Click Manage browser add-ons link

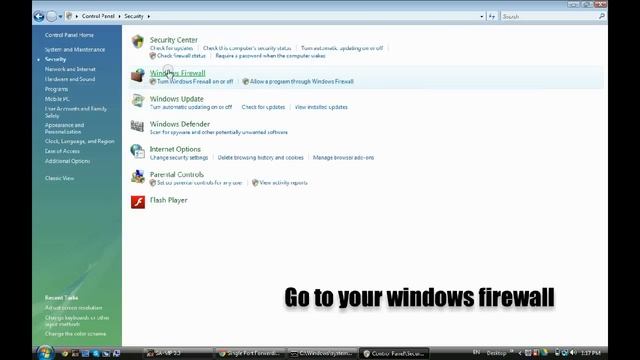pos(343,158)
